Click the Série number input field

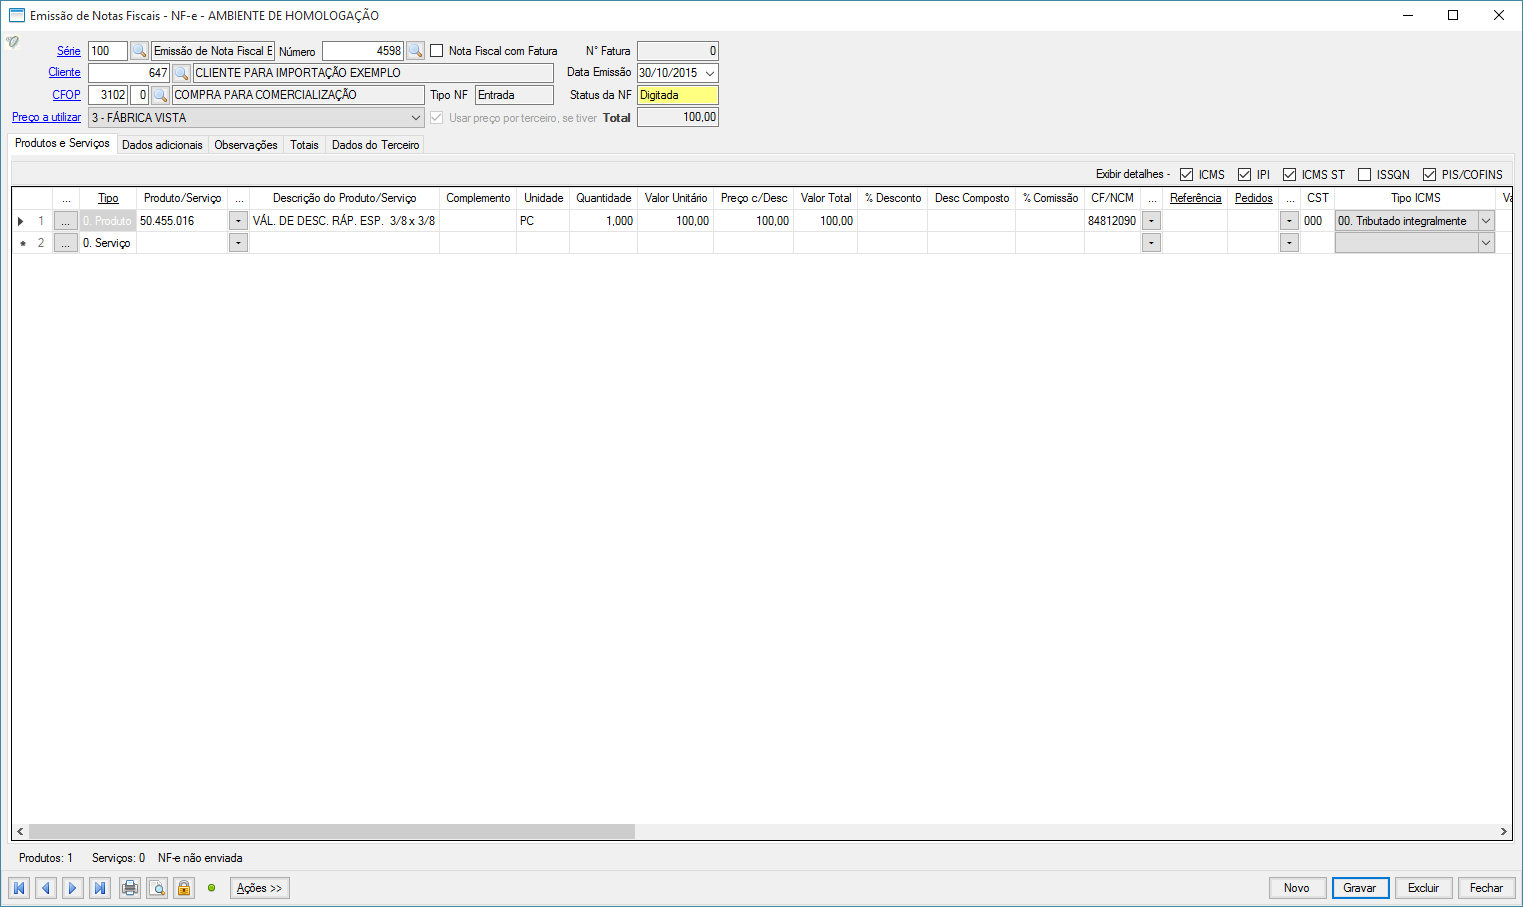coord(108,51)
